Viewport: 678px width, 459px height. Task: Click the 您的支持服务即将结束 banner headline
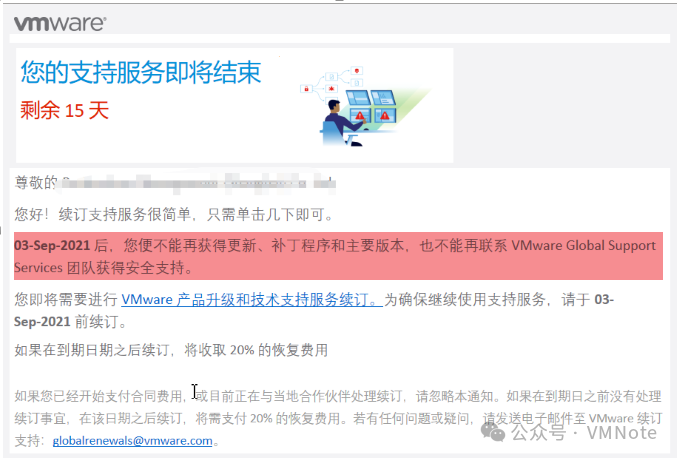tap(141, 72)
